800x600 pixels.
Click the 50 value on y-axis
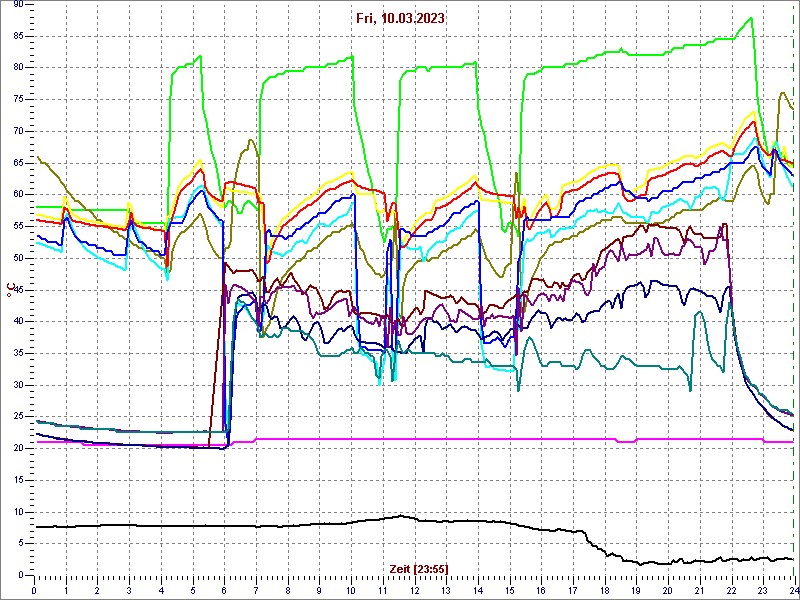pos(17,258)
